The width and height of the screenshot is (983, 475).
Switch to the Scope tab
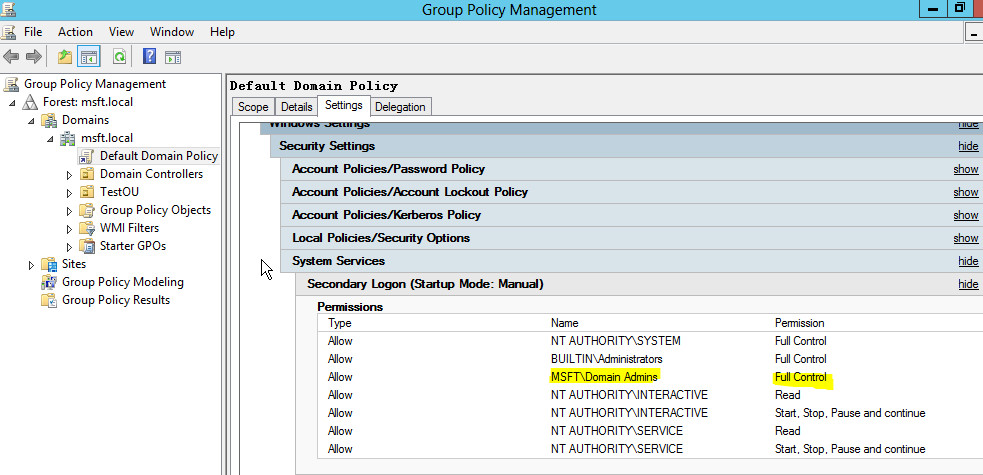[253, 107]
